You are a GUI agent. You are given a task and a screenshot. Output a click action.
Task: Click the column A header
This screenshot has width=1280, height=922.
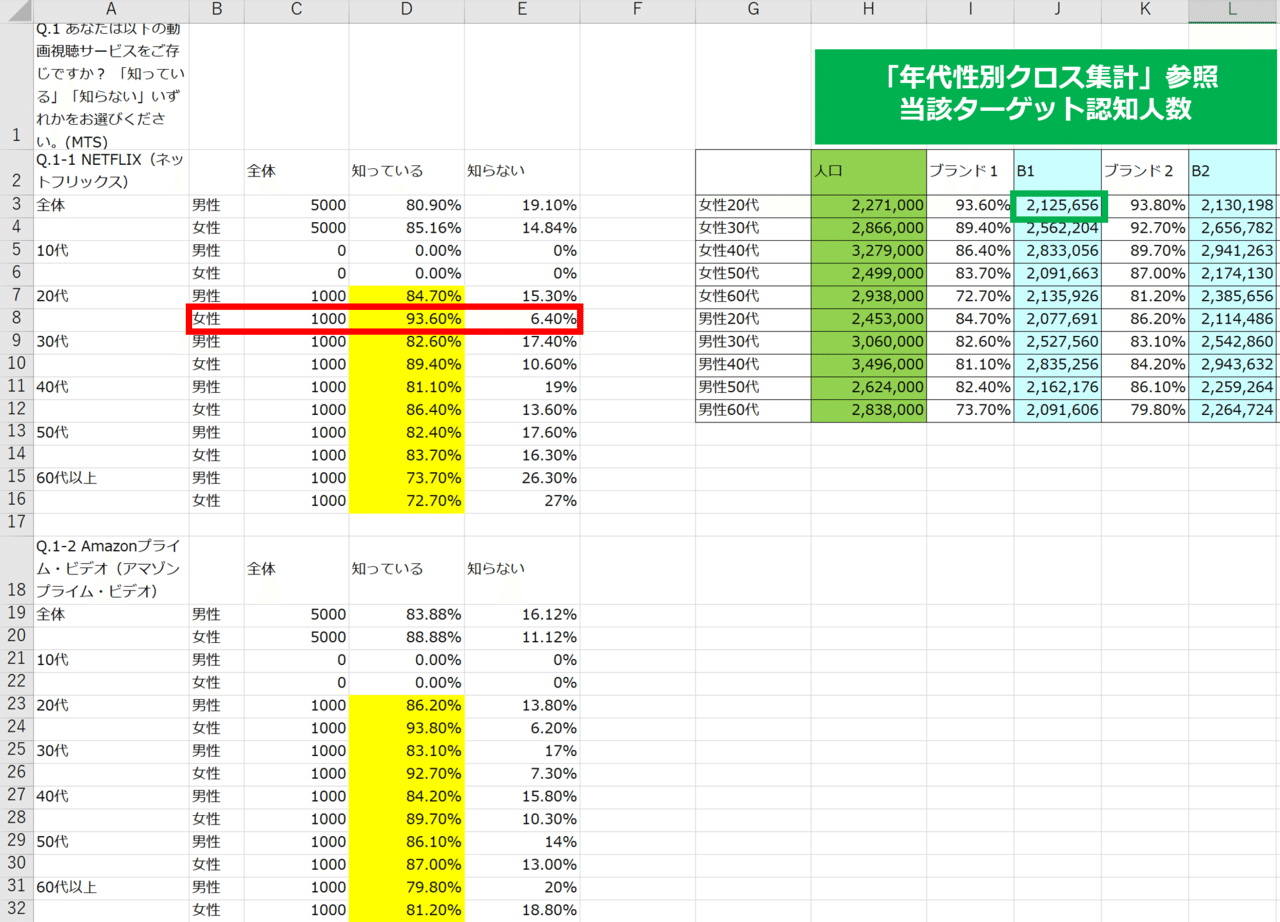pos(111,10)
